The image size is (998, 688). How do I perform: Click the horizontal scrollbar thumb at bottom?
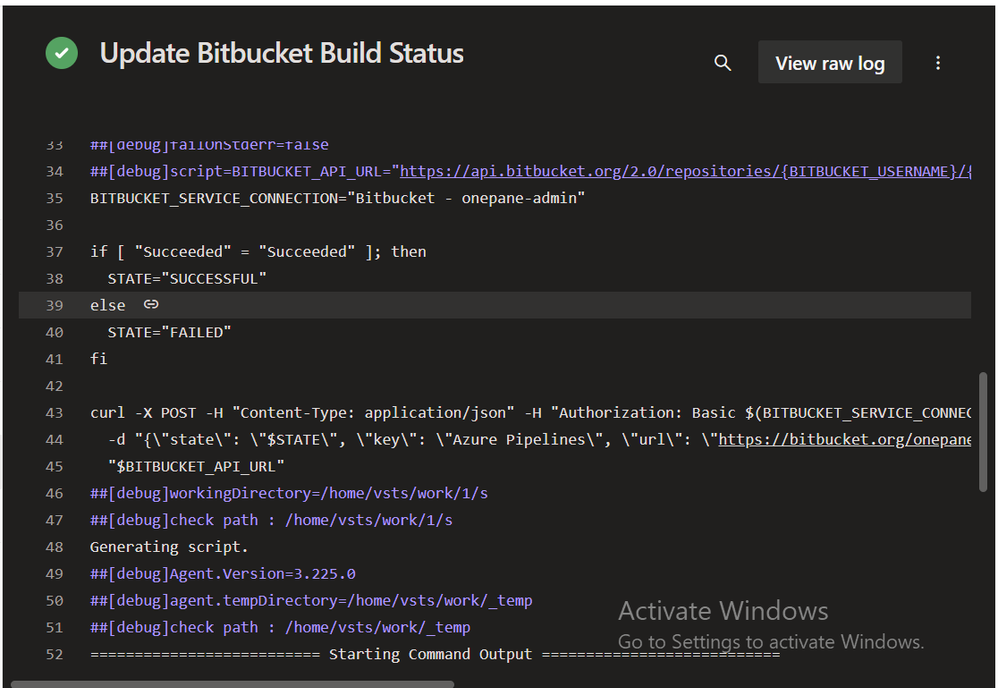[232, 684]
